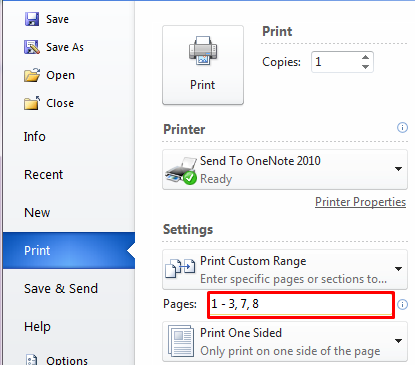Click the Save As icon
This screenshot has width=415, height=365.
[x=32, y=47]
